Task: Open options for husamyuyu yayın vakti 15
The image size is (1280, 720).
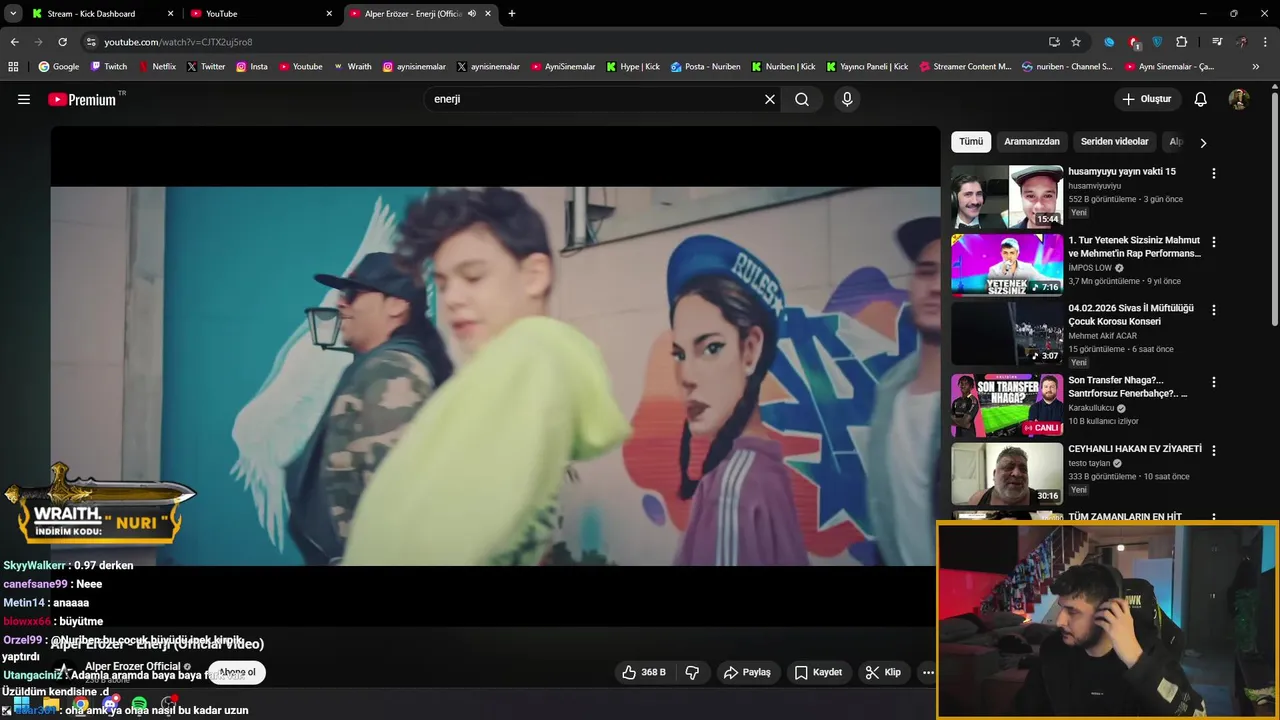Action: point(1214,173)
